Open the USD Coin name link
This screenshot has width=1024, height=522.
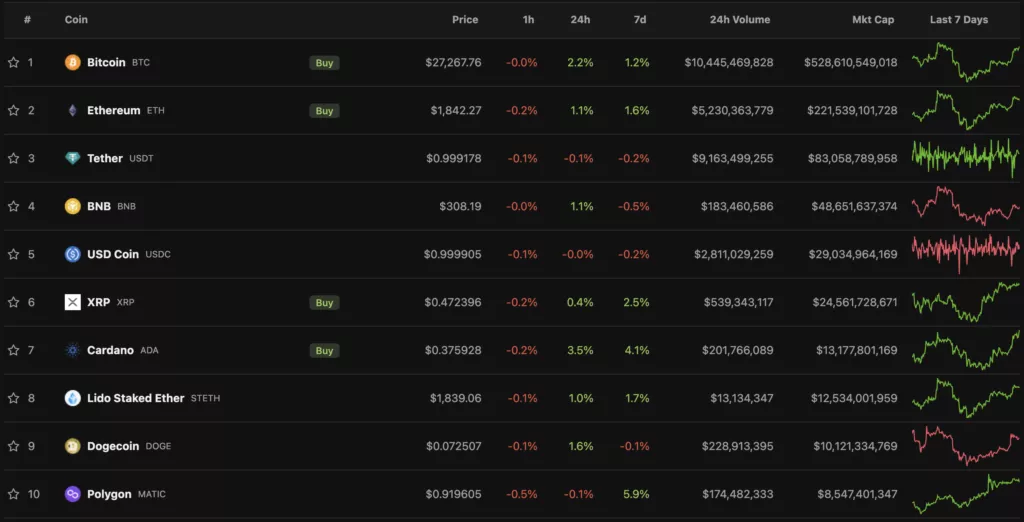(x=113, y=254)
